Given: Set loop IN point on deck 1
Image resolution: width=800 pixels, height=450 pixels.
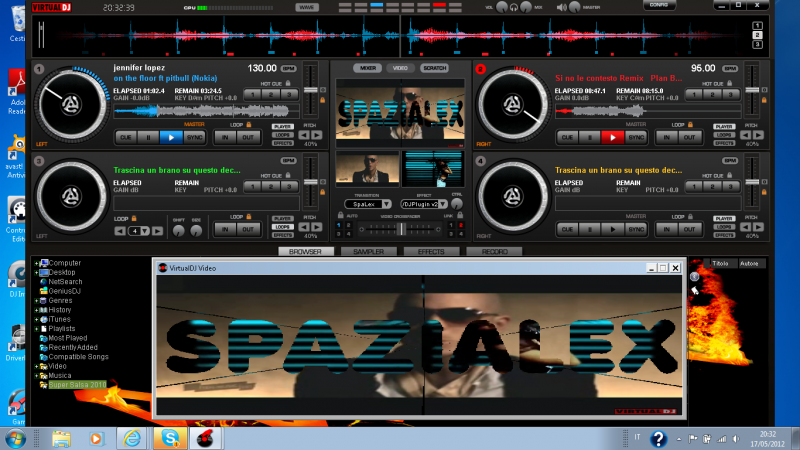Looking at the screenshot, I should tap(224, 137).
